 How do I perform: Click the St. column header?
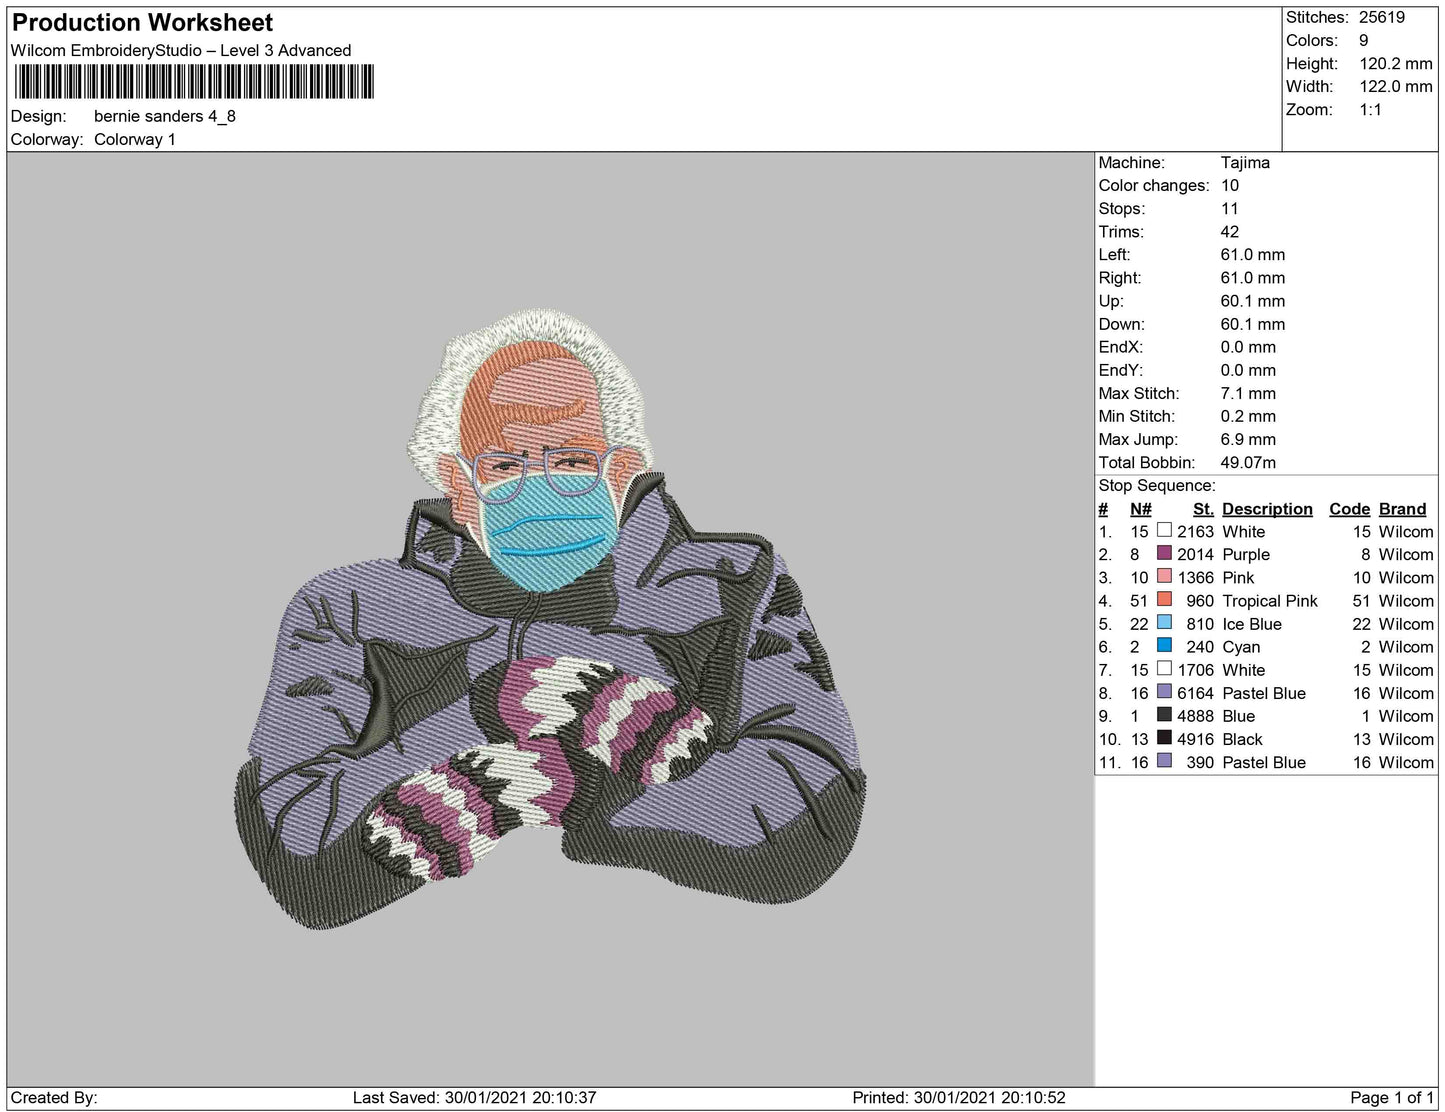1203,509
